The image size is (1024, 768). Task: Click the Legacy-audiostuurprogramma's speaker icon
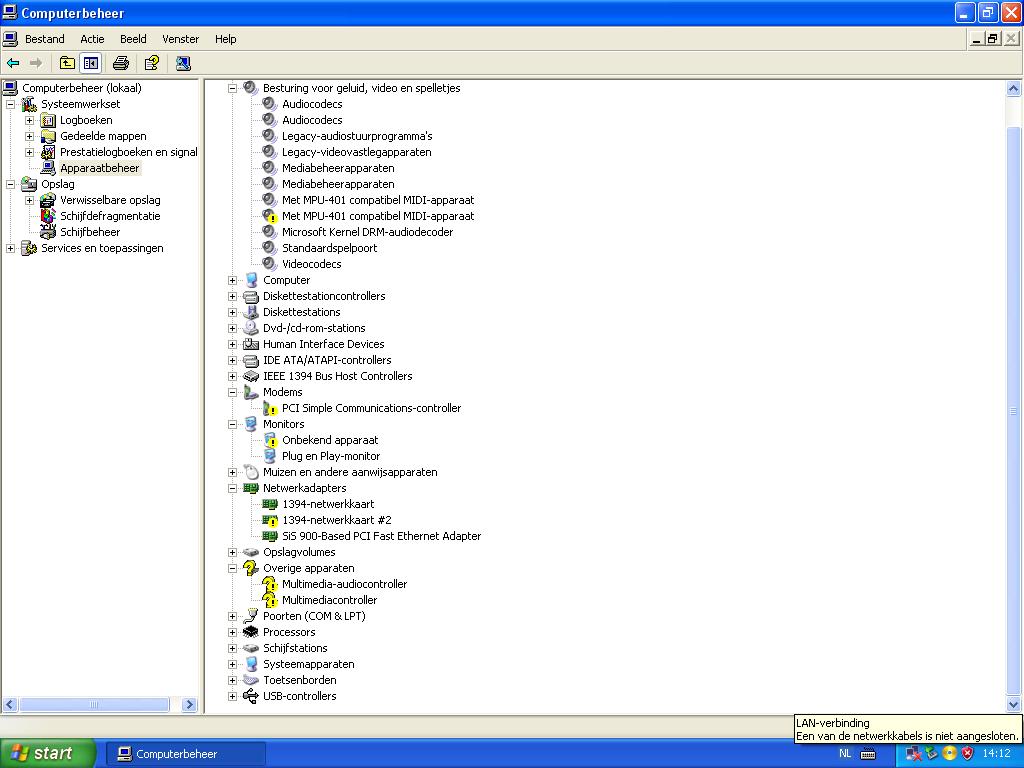(x=270, y=136)
